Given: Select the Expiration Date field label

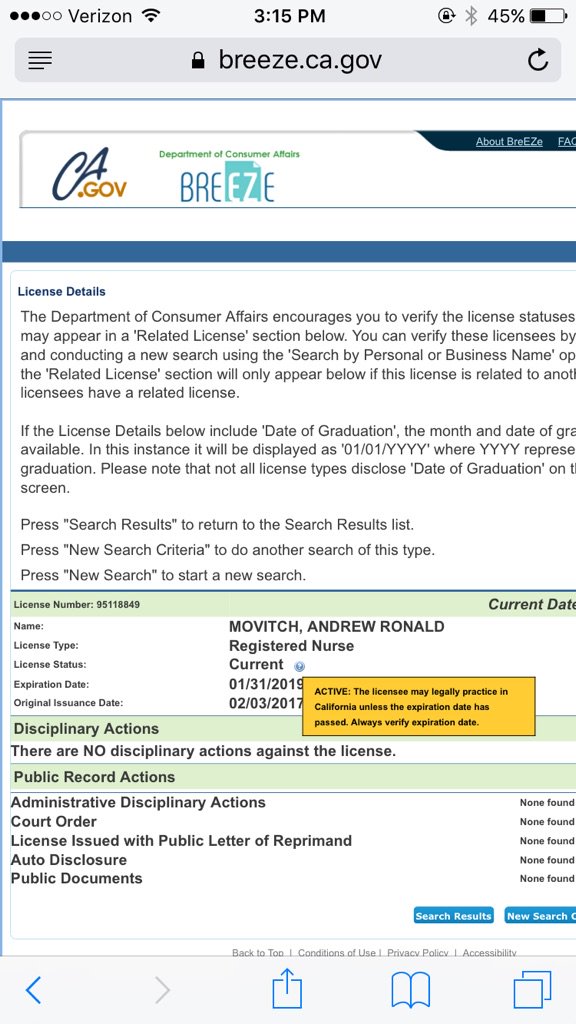Looking at the screenshot, I should point(52,684).
